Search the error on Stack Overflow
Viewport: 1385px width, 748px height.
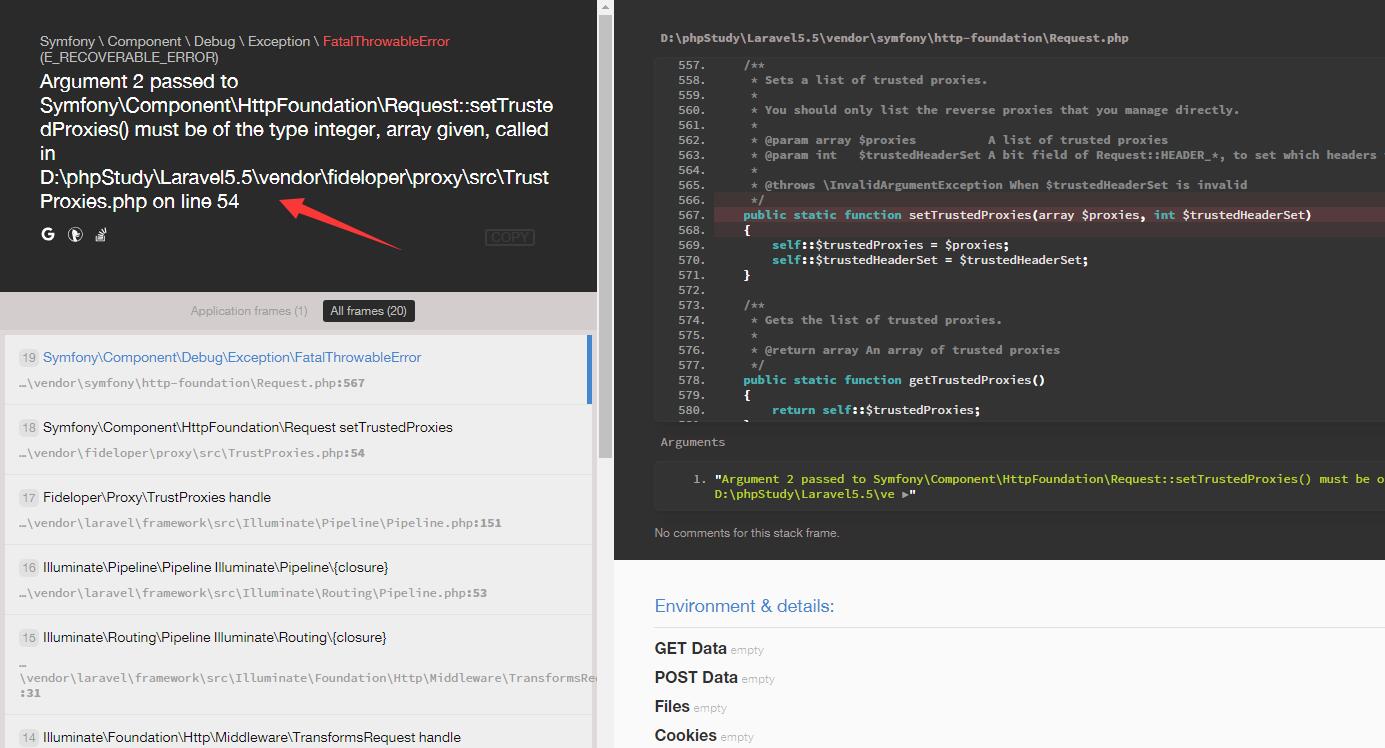tap(100, 233)
